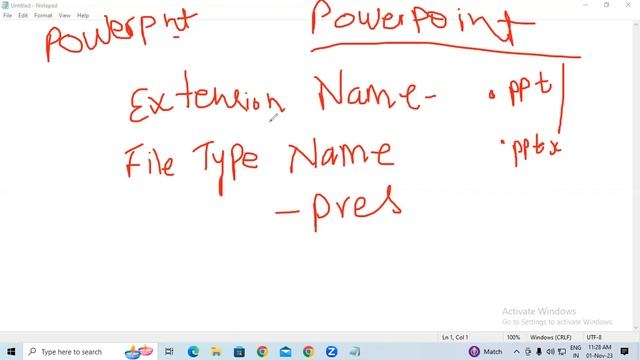Click the Ln 1, Col 1 status entry
The image size is (640, 360).
455,337
